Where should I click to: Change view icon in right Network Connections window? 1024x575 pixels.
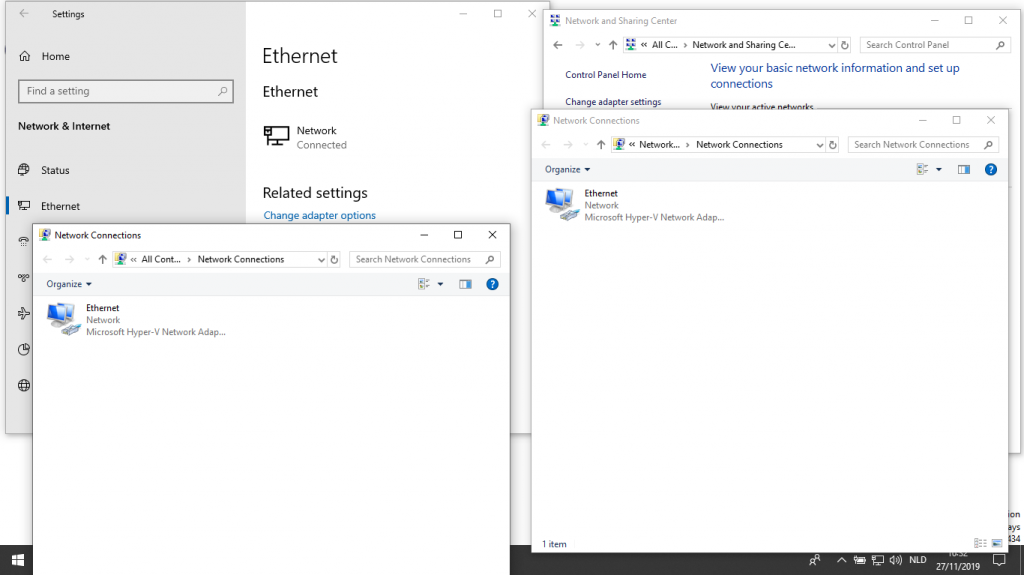tap(922, 169)
